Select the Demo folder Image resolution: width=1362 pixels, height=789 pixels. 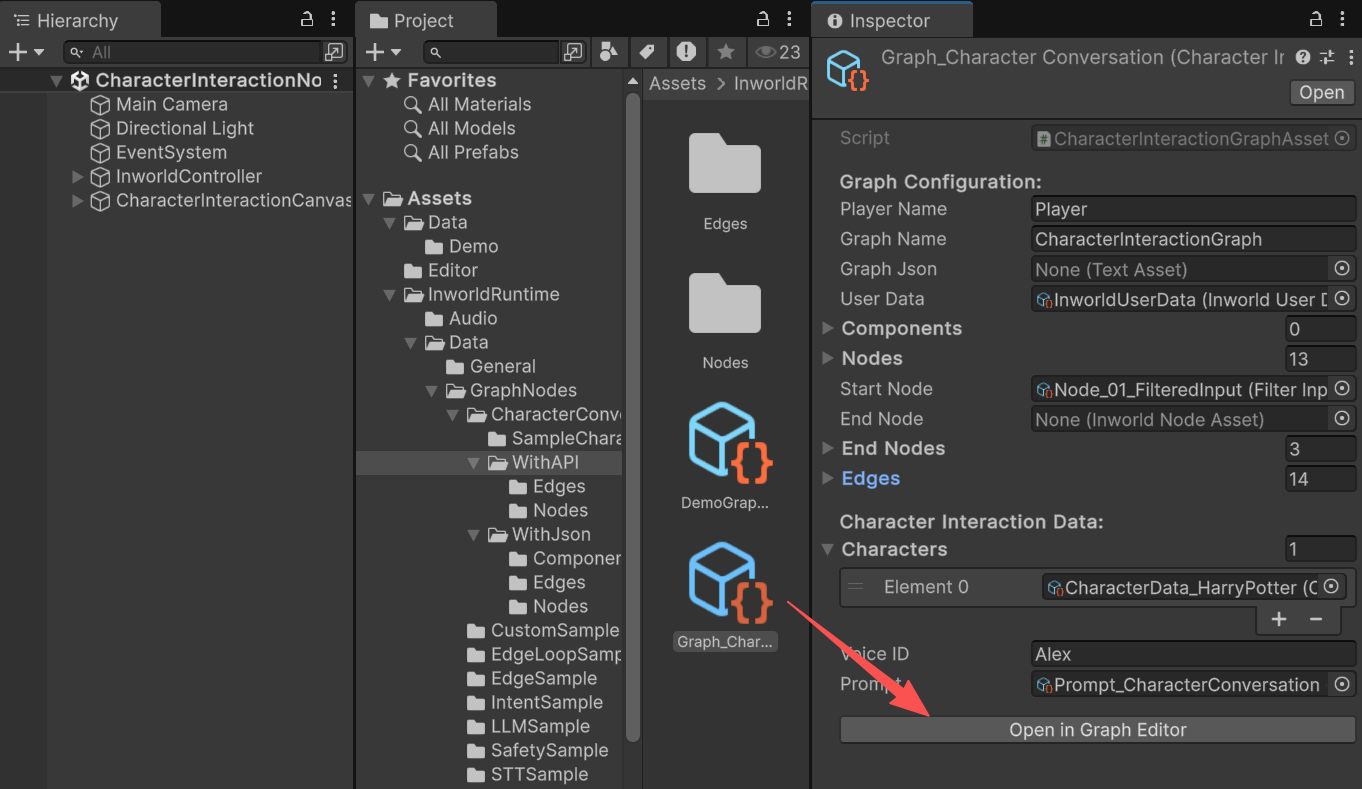point(473,246)
